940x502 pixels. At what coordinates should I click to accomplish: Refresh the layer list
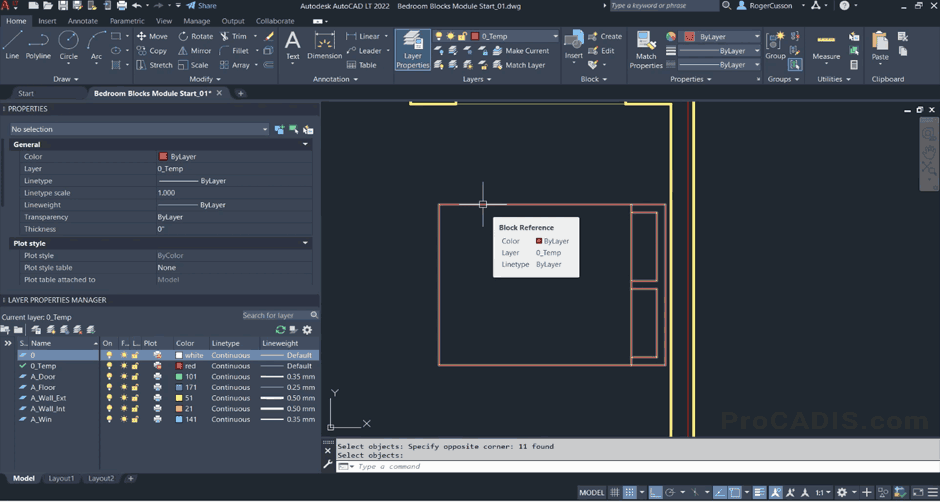280,330
